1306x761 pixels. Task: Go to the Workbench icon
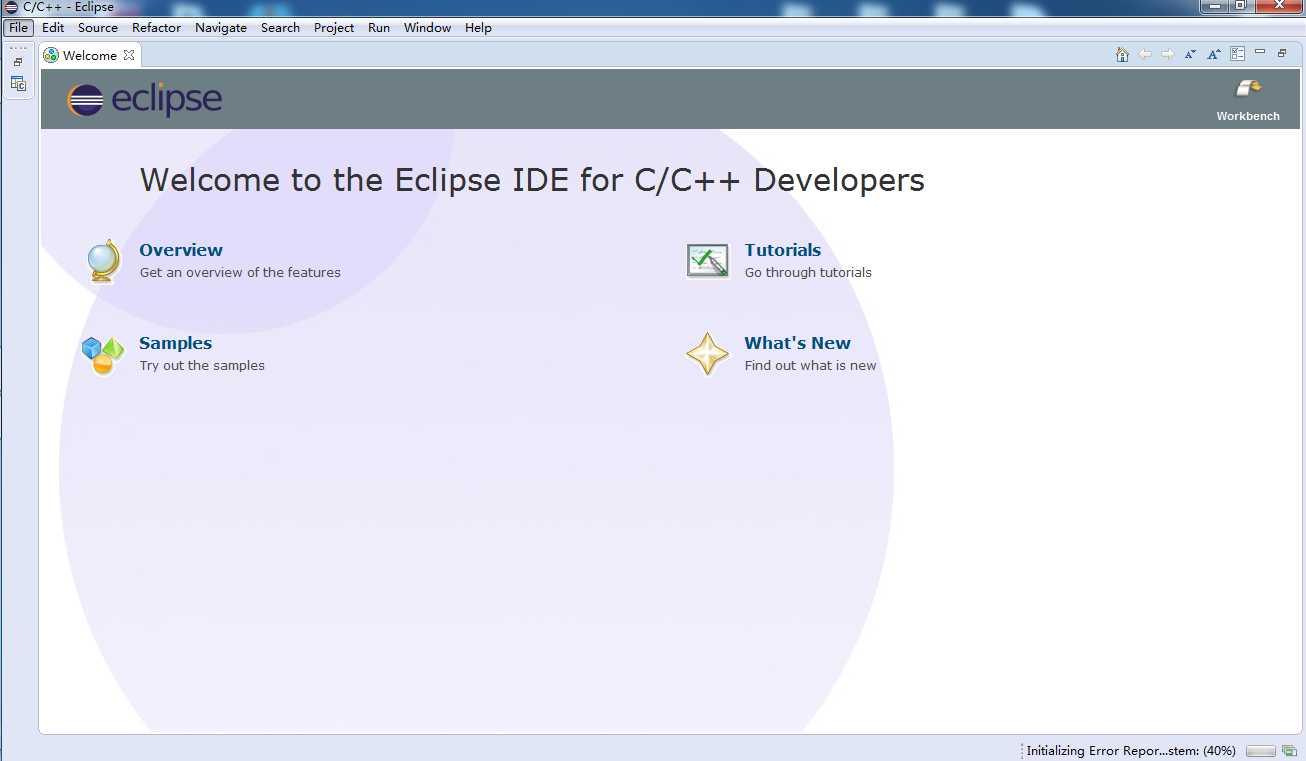coord(1248,89)
